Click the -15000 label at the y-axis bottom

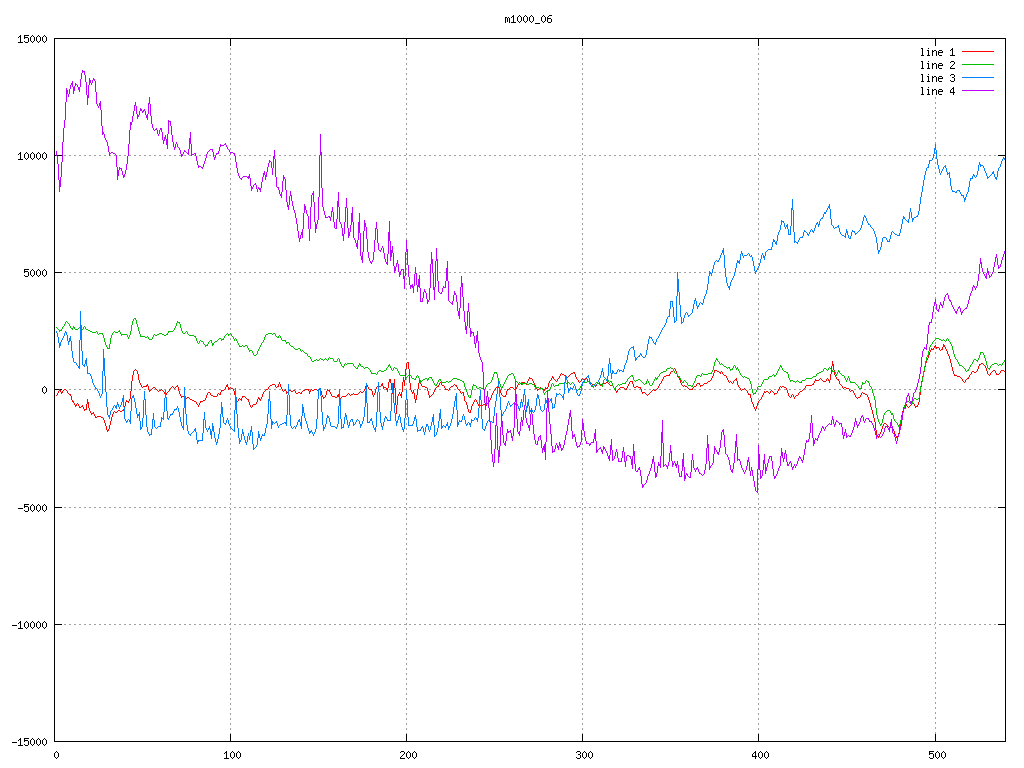[29, 741]
